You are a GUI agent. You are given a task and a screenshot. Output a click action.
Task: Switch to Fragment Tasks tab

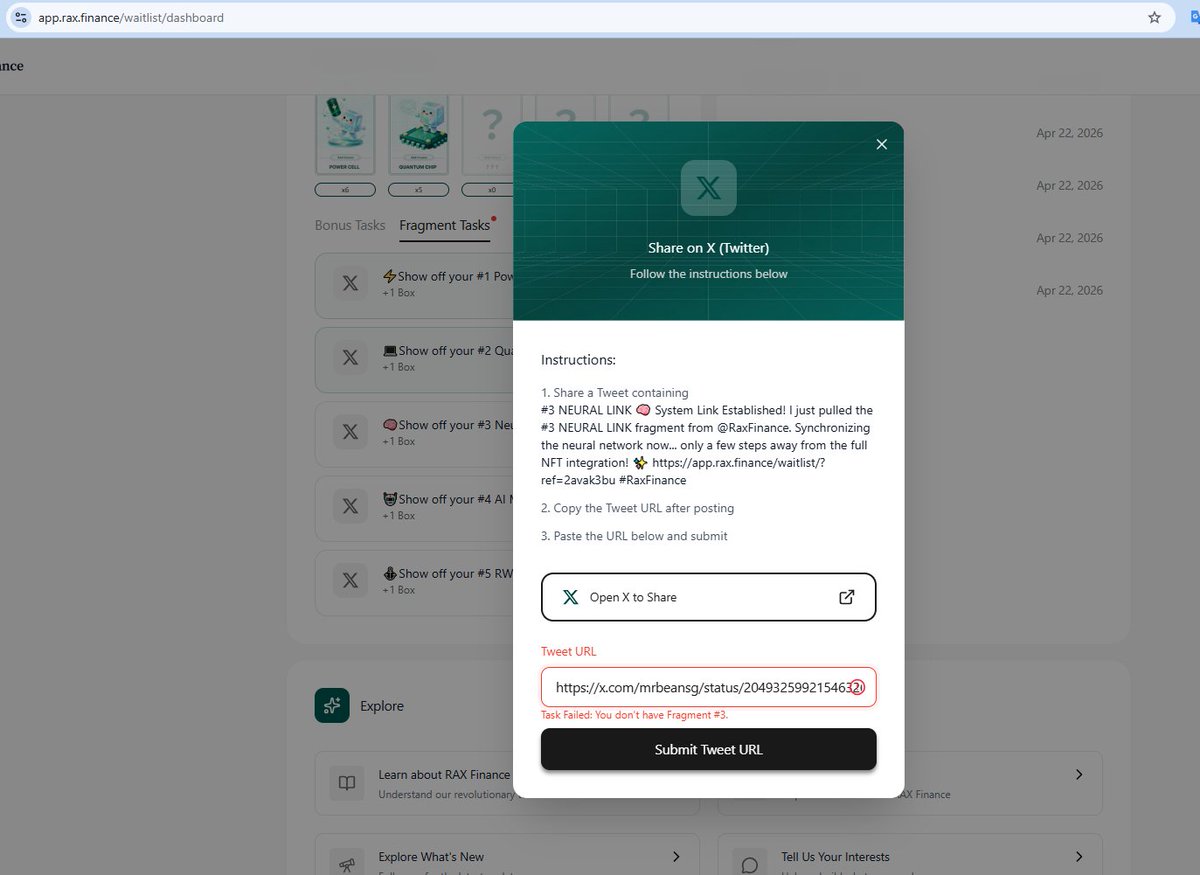pyautogui.click(x=445, y=225)
